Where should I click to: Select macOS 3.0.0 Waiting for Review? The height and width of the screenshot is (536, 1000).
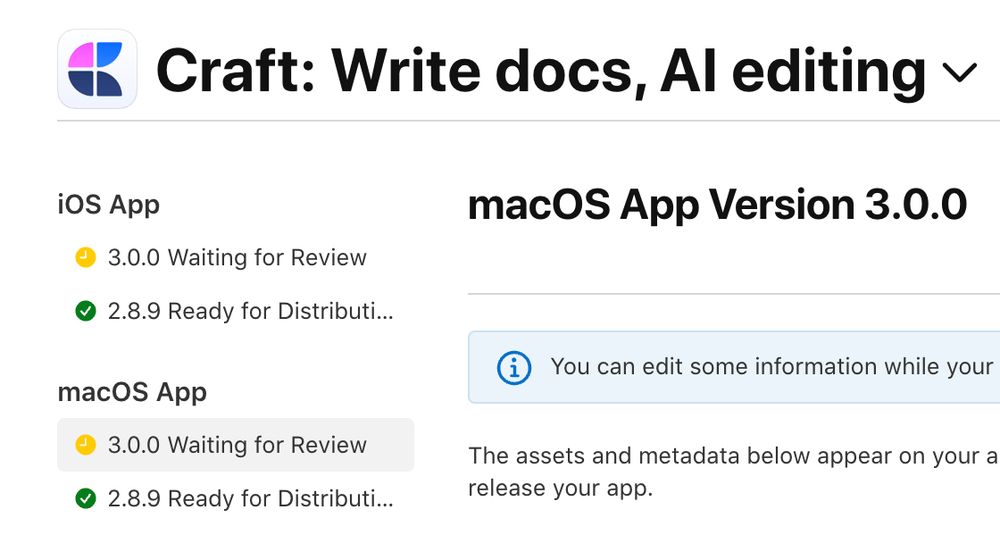coord(235,445)
